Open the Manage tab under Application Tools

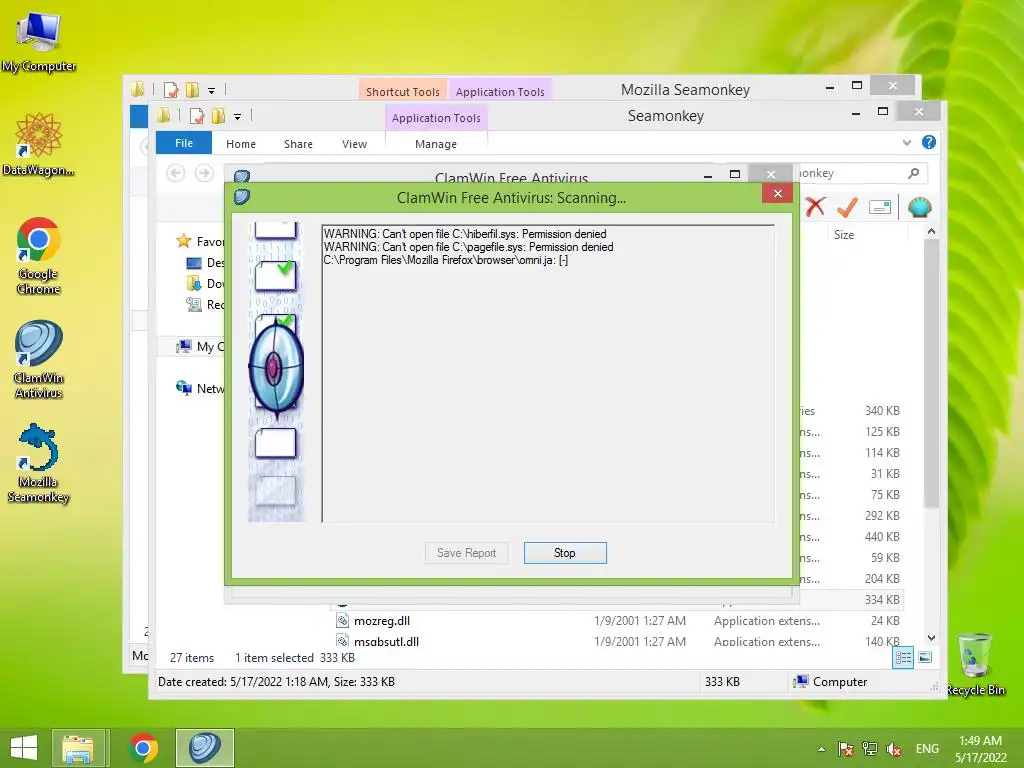pyautogui.click(x=436, y=144)
